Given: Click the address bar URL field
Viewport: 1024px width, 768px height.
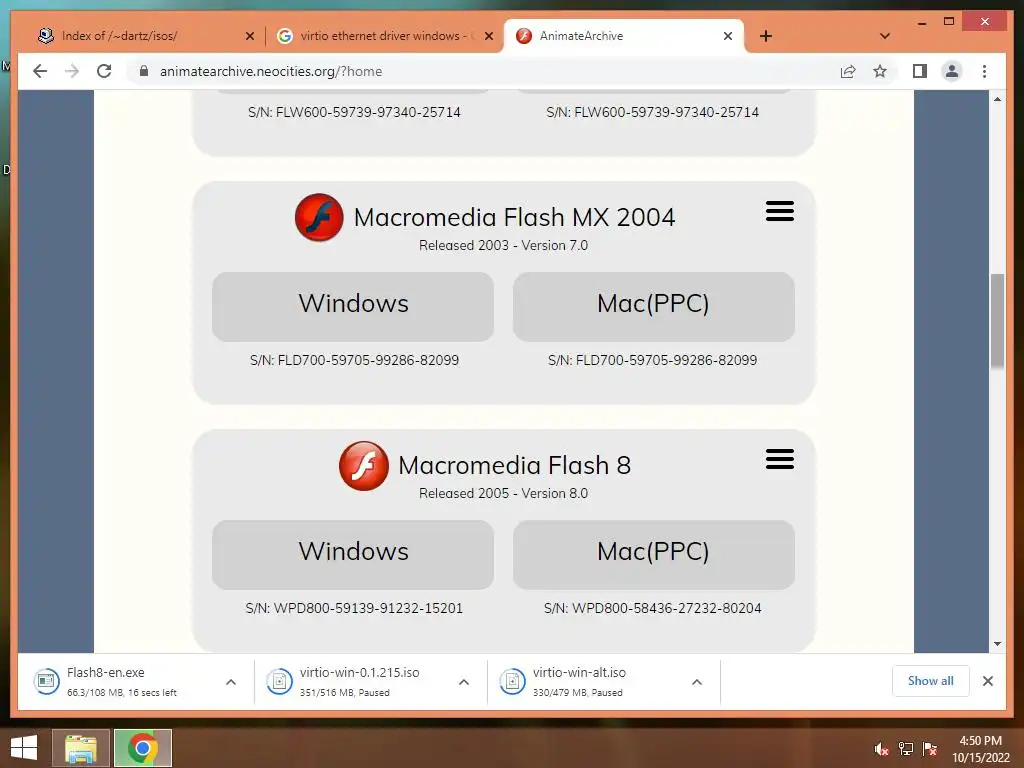Looking at the screenshot, I should [483, 71].
